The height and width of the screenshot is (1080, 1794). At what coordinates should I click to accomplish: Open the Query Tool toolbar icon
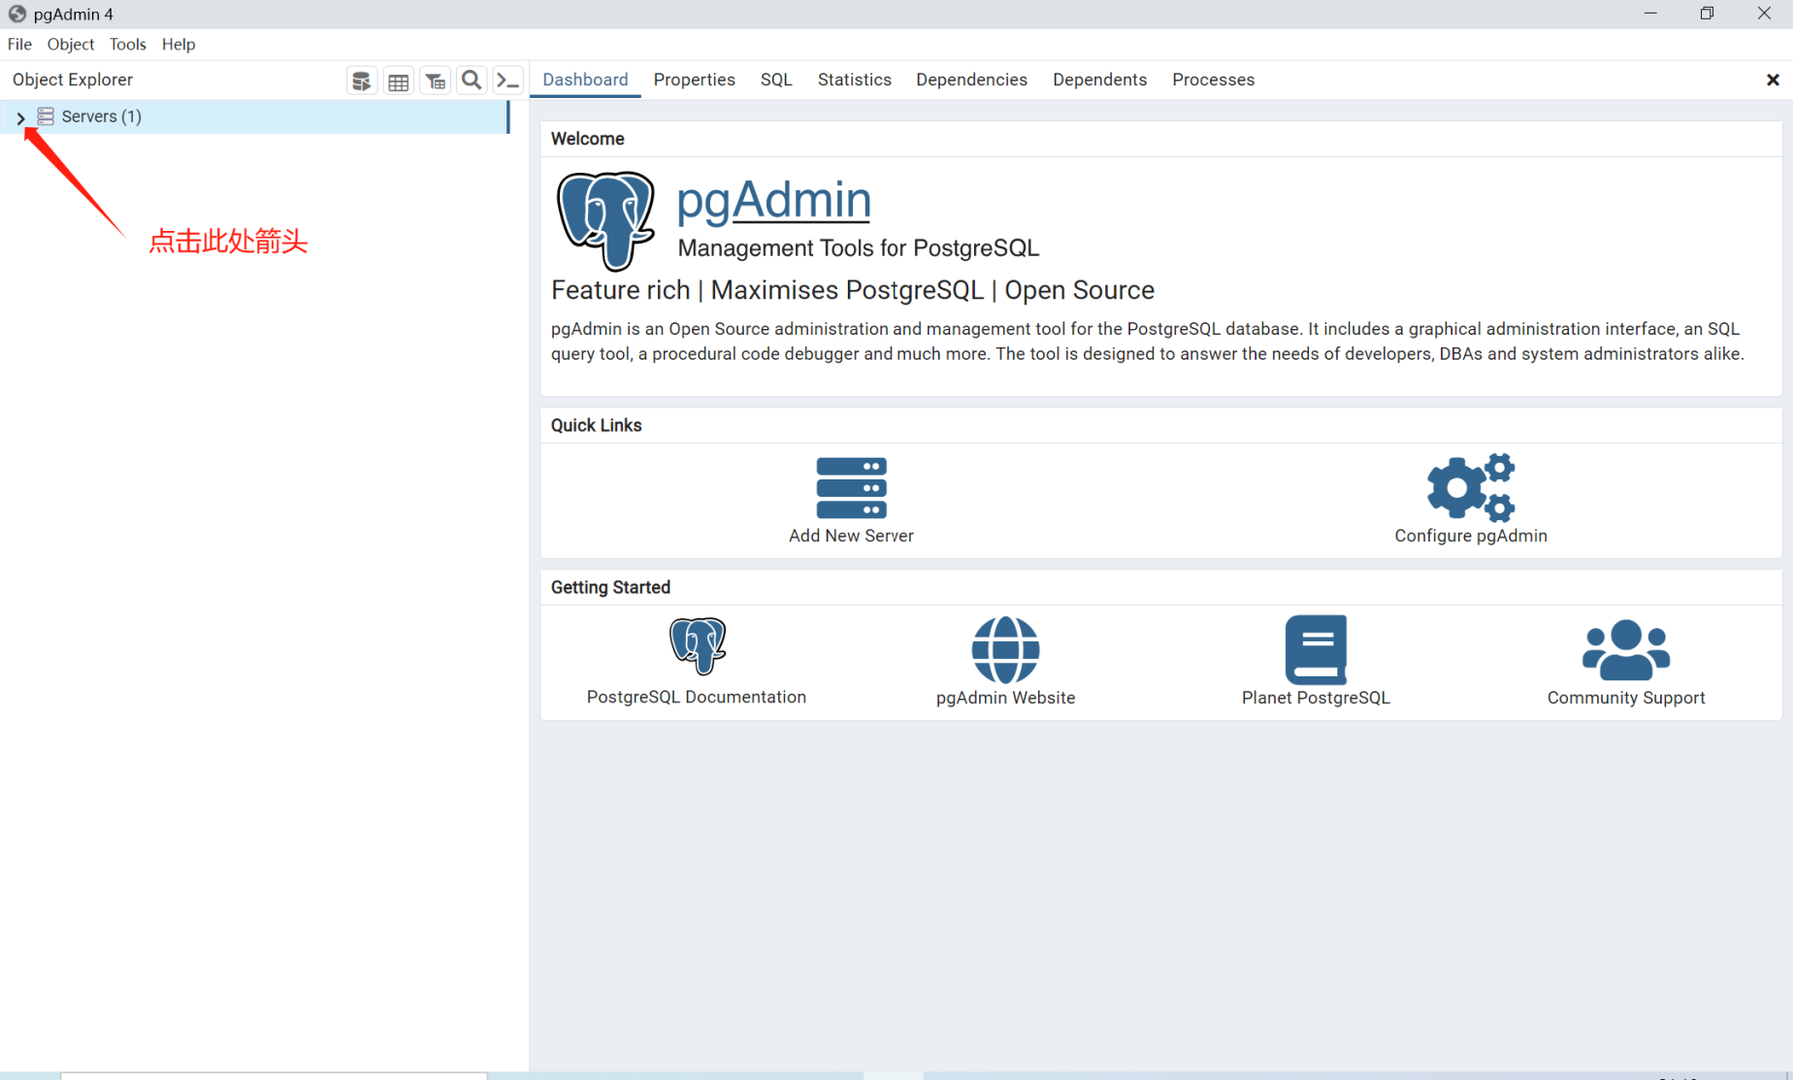click(362, 81)
